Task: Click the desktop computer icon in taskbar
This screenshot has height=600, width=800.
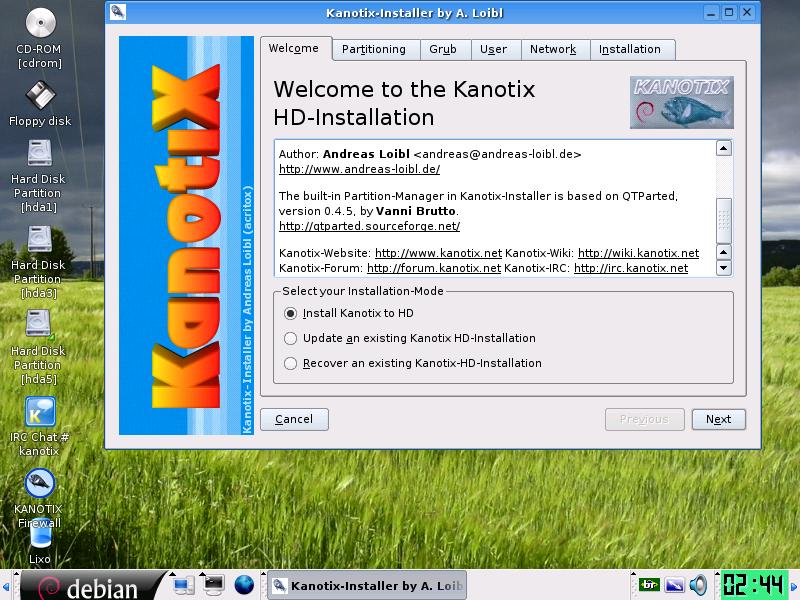Action: 184,585
